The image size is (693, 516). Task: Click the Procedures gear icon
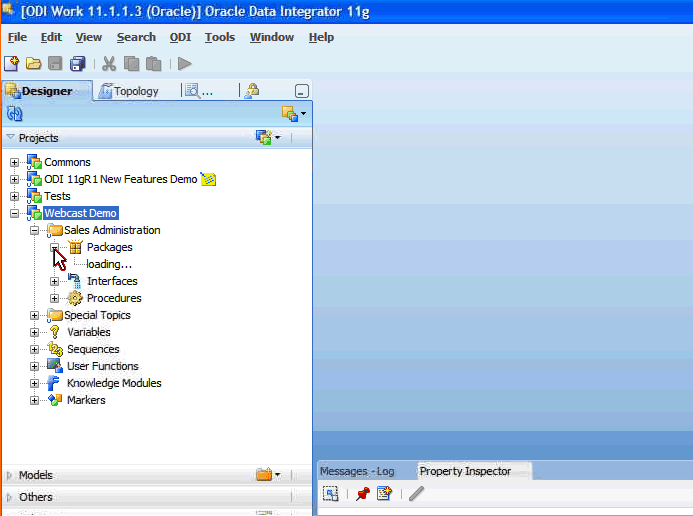(75, 298)
